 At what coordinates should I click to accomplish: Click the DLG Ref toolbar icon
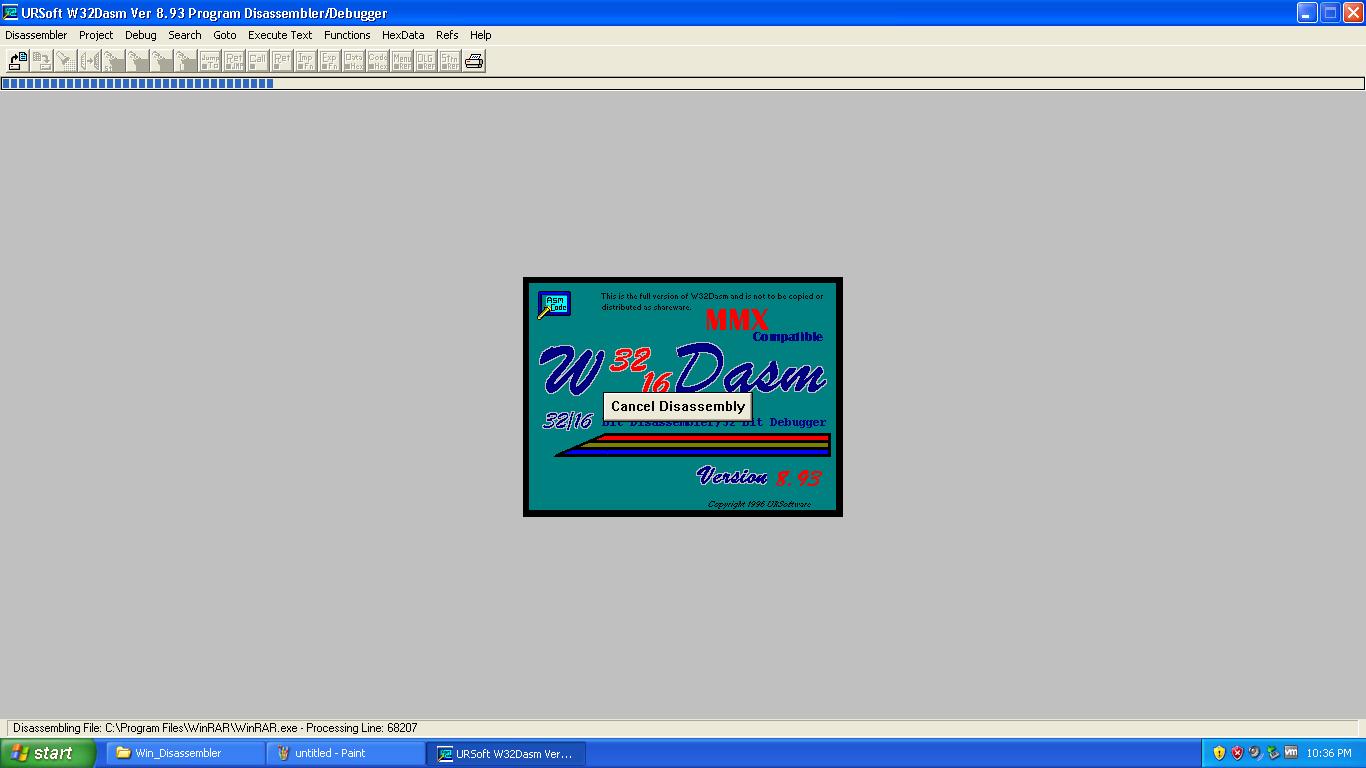(425, 61)
